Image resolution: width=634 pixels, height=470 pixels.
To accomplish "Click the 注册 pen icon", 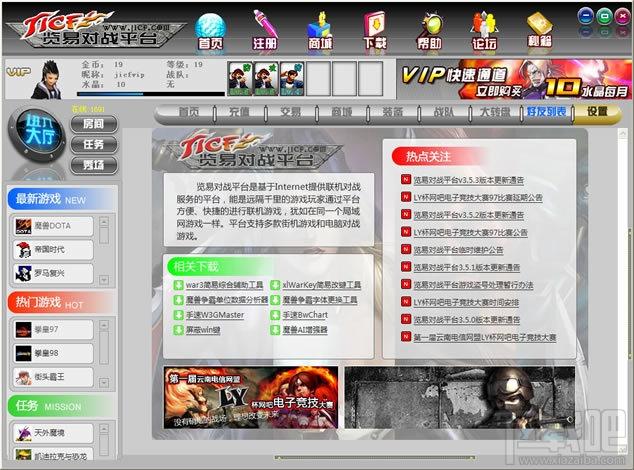I will [265, 30].
